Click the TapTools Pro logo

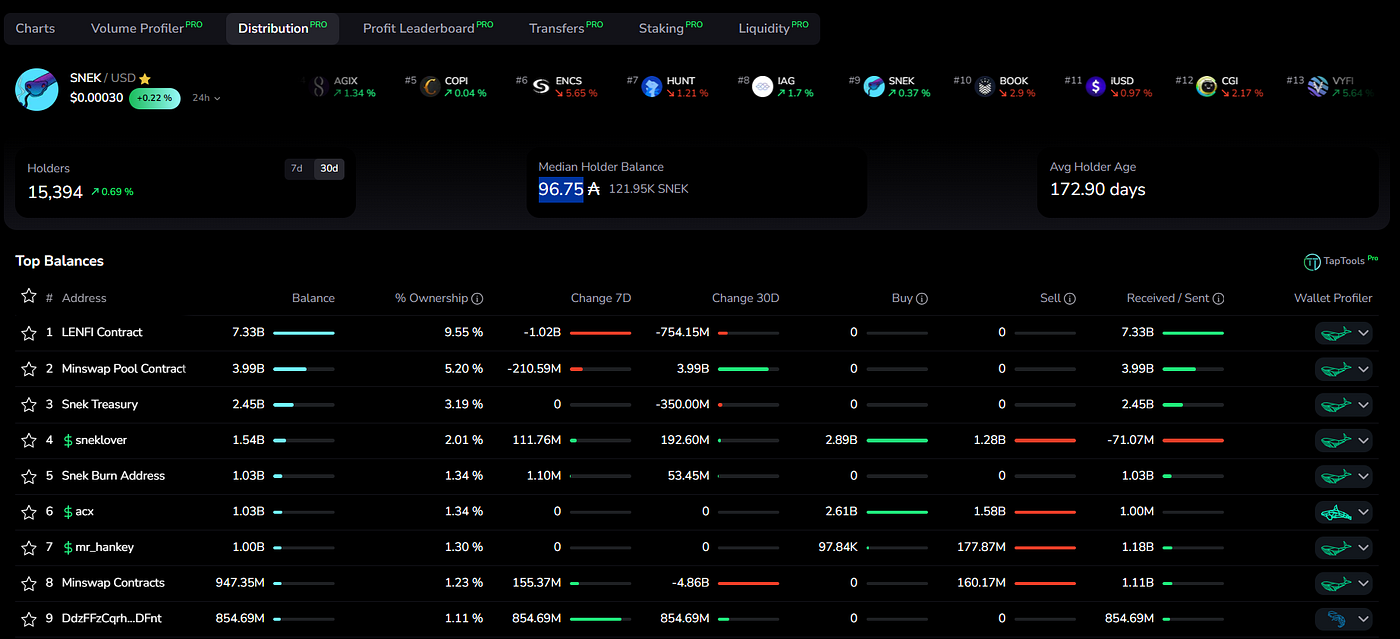[1341, 262]
